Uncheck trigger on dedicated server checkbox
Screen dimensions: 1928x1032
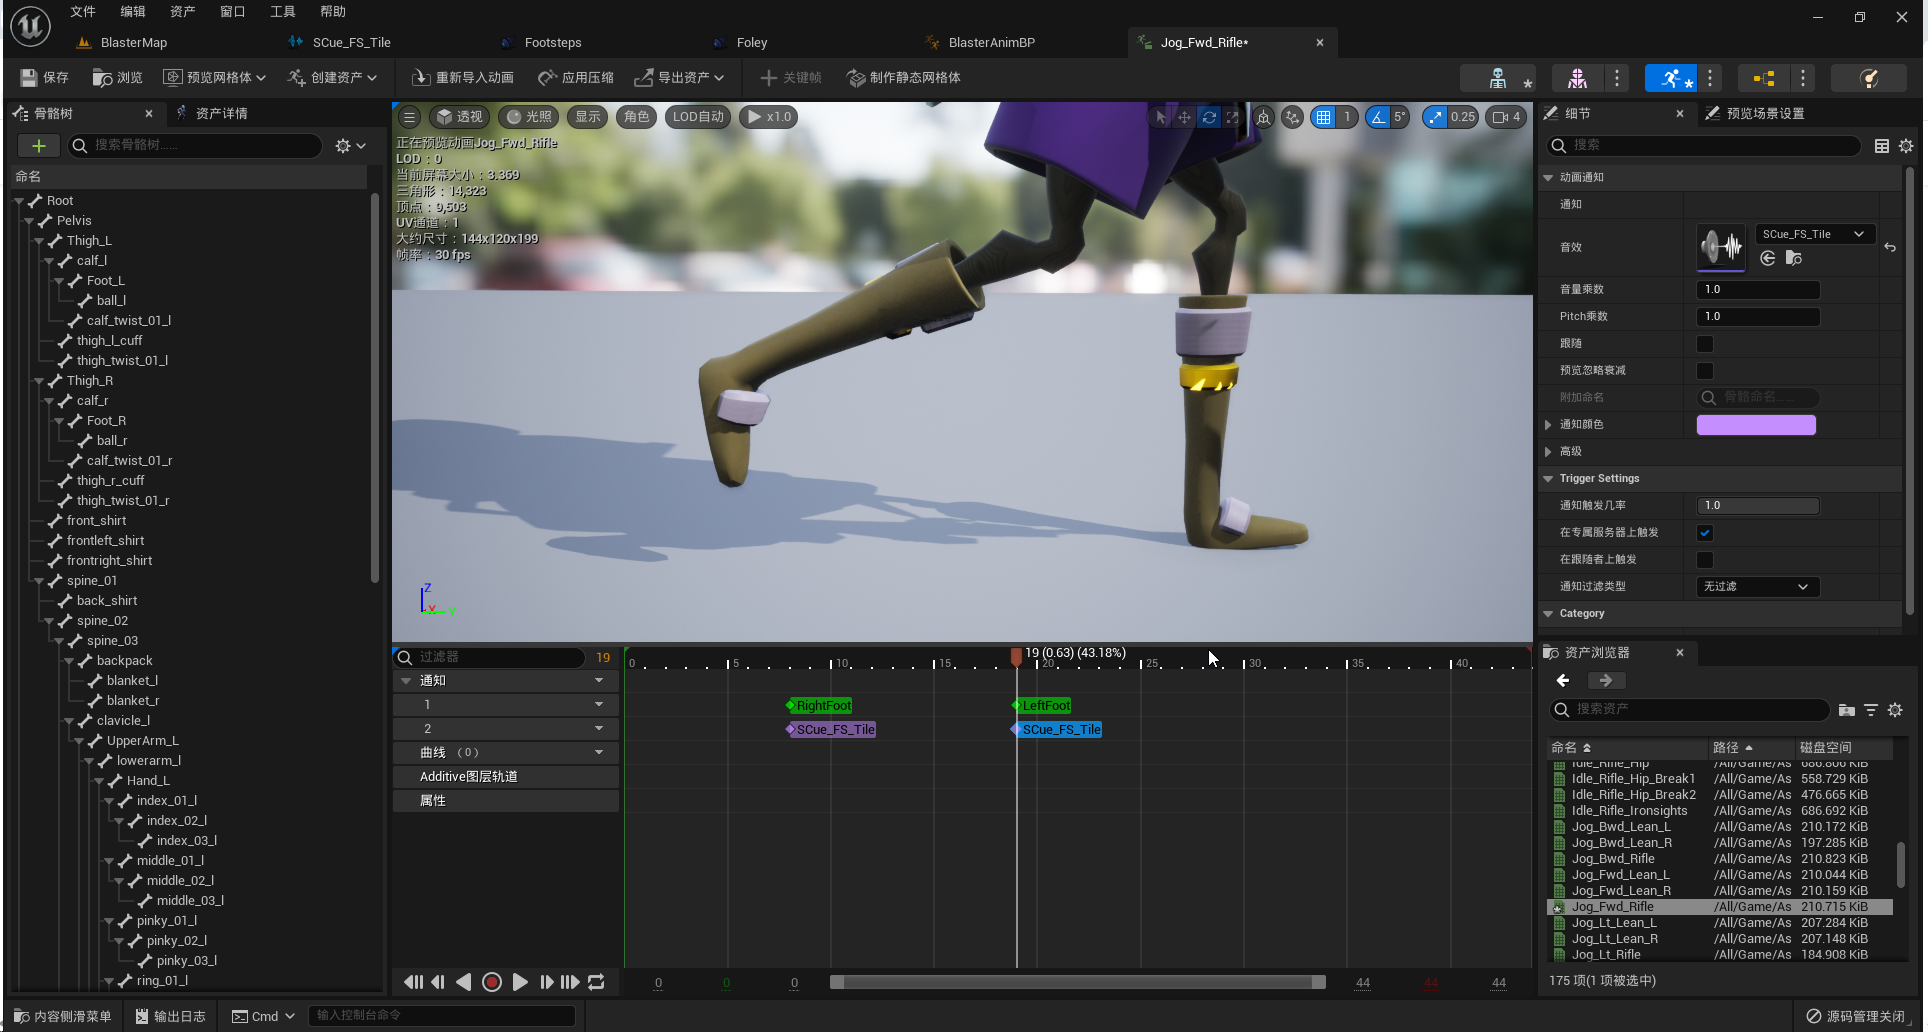tap(1705, 533)
